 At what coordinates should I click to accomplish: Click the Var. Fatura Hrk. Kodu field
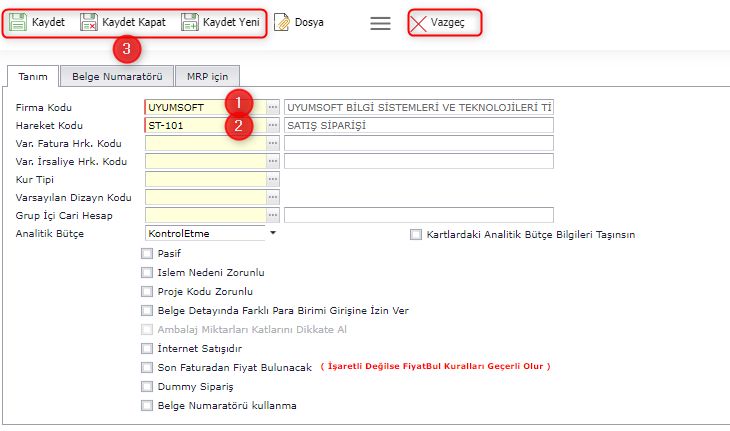[x=205, y=143]
